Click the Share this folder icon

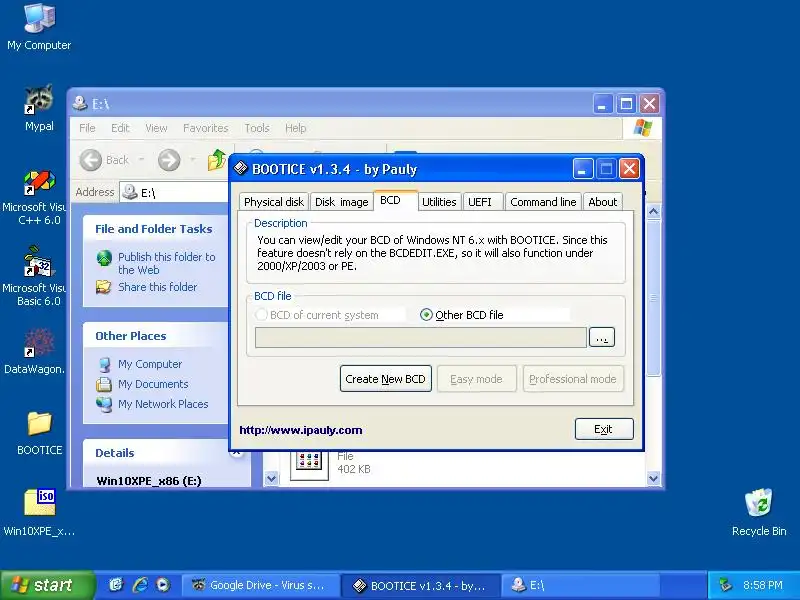tap(104, 287)
